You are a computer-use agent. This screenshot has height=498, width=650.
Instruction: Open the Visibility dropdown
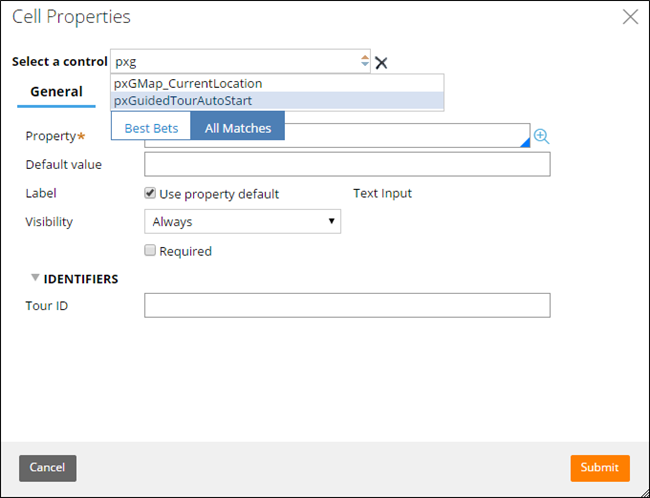243,221
